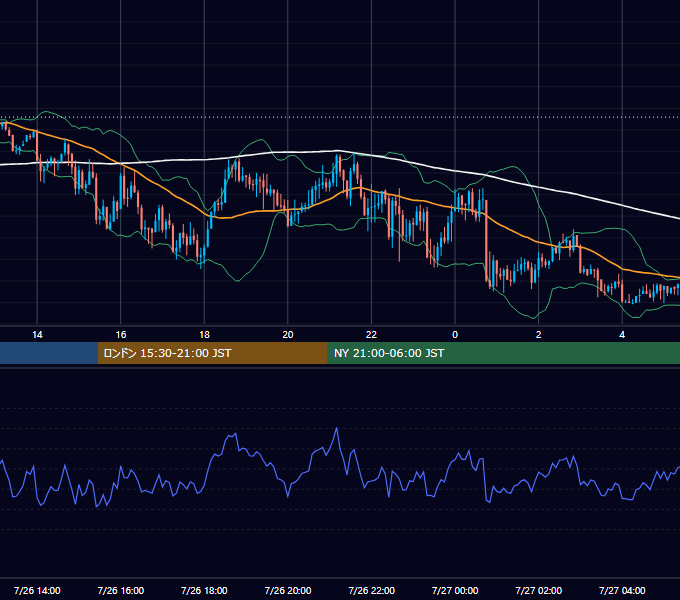Click the 7/26 16:00 time label
This screenshot has width=680, height=600.
121,590
